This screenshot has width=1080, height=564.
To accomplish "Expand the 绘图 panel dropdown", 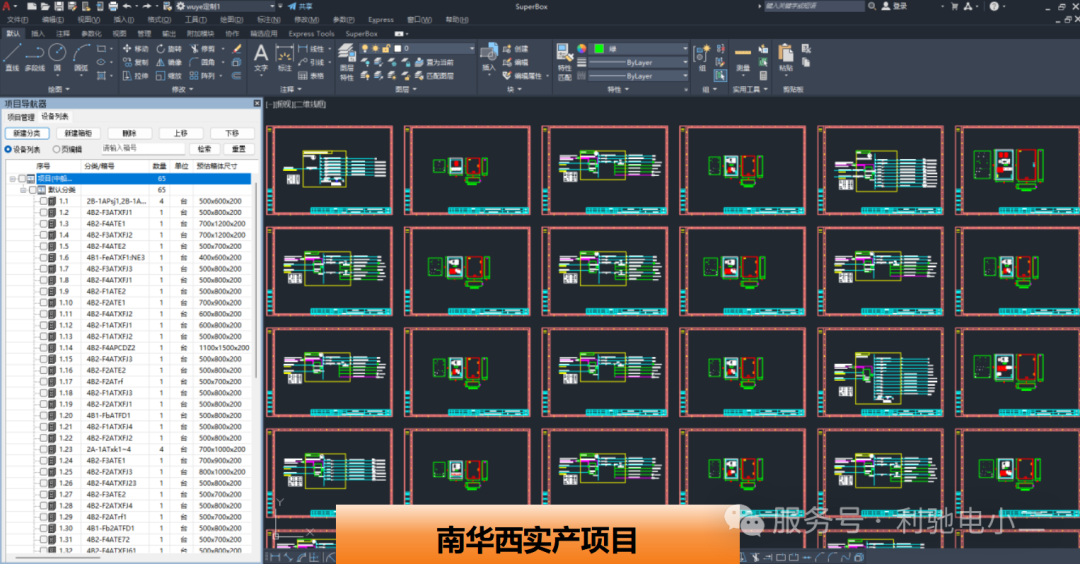I will 59,89.
